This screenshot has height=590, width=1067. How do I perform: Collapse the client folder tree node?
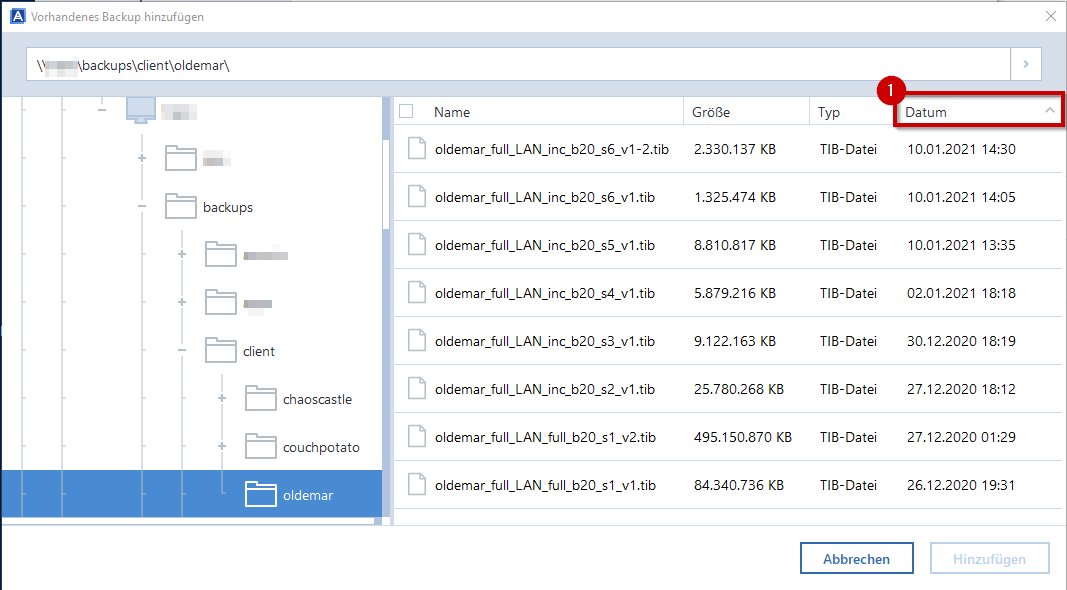[182, 351]
